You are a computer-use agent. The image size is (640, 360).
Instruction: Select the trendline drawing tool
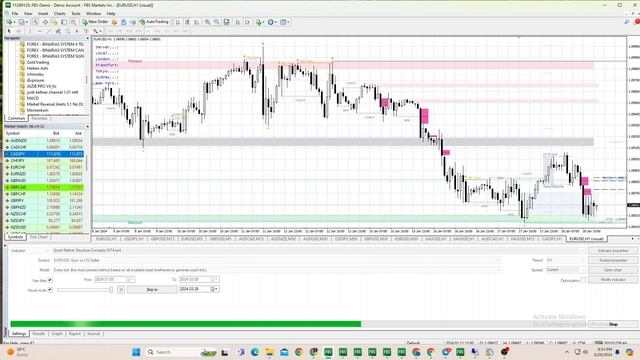point(49,31)
